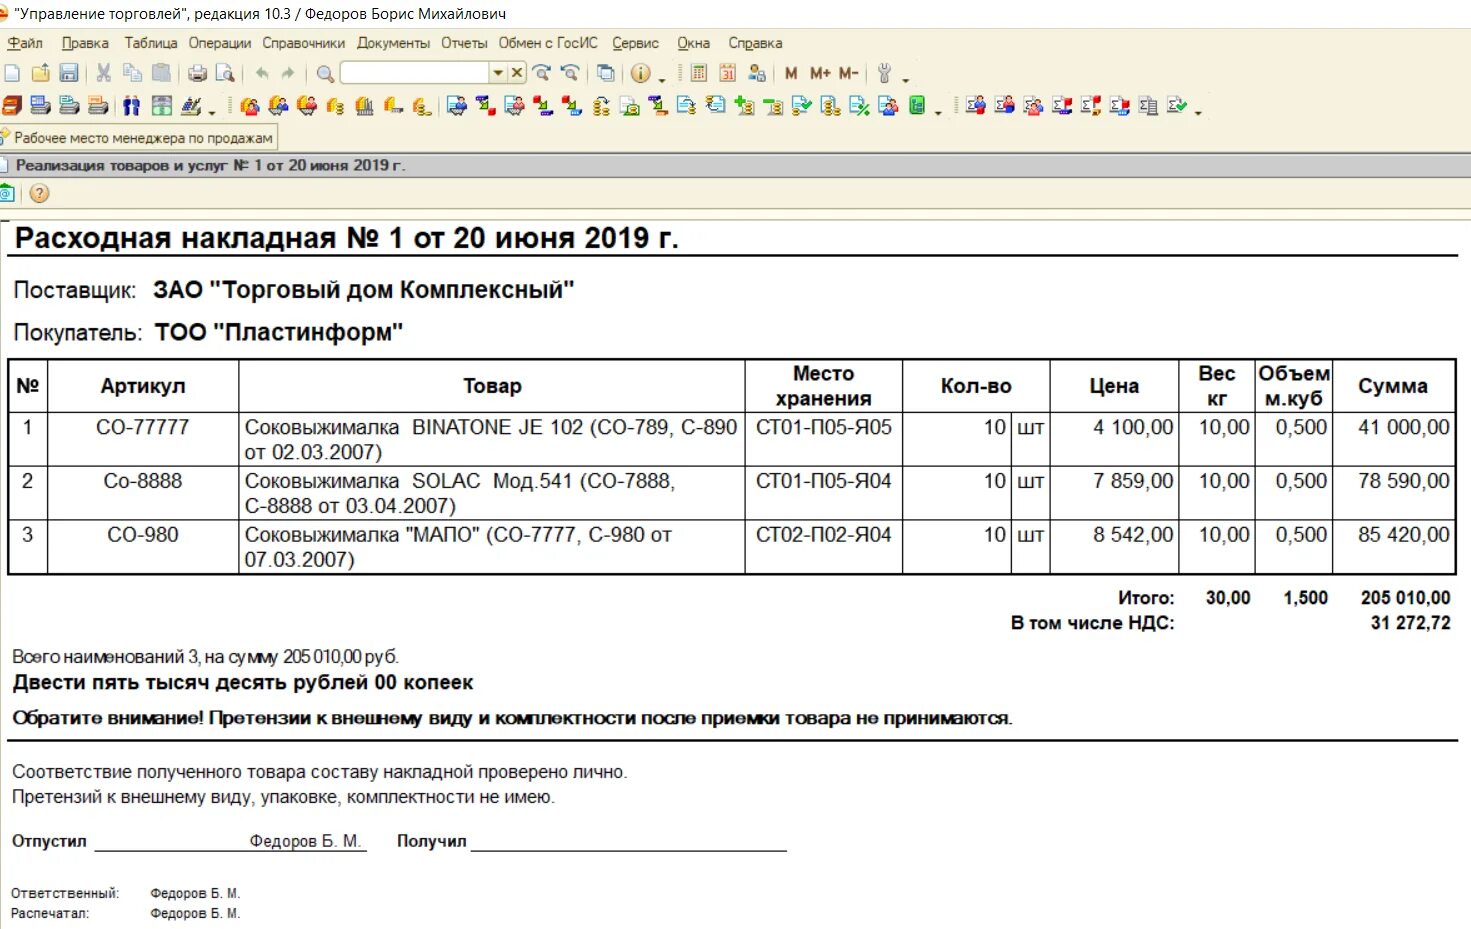The width and height of the screenshot is (1471, 929).
Task: Open the Документы menu
Action: 394,43
